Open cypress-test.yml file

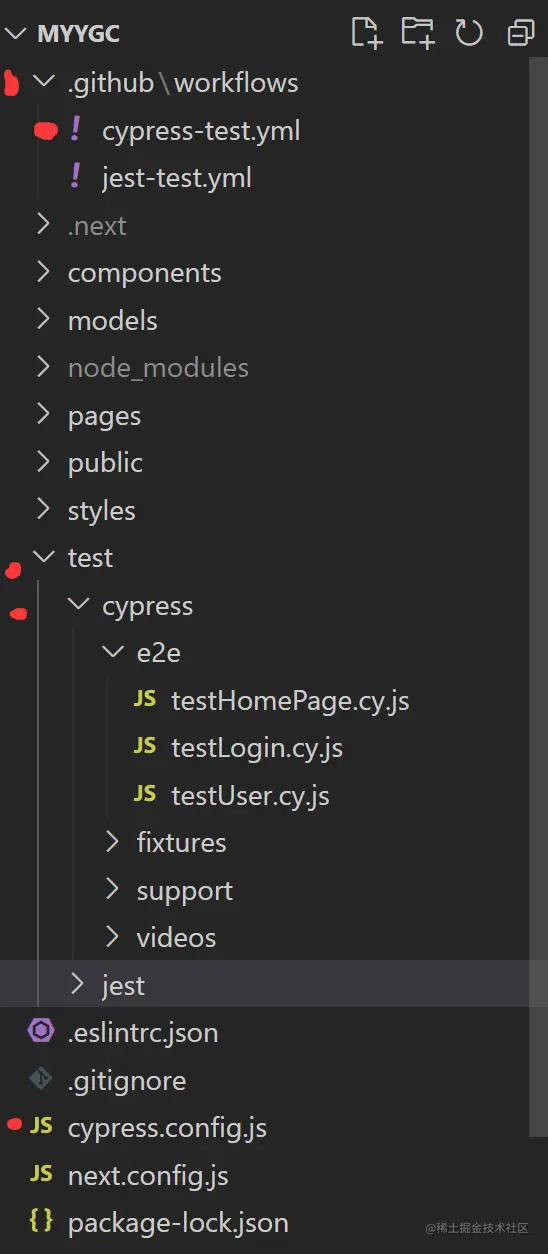coord(201,131)
